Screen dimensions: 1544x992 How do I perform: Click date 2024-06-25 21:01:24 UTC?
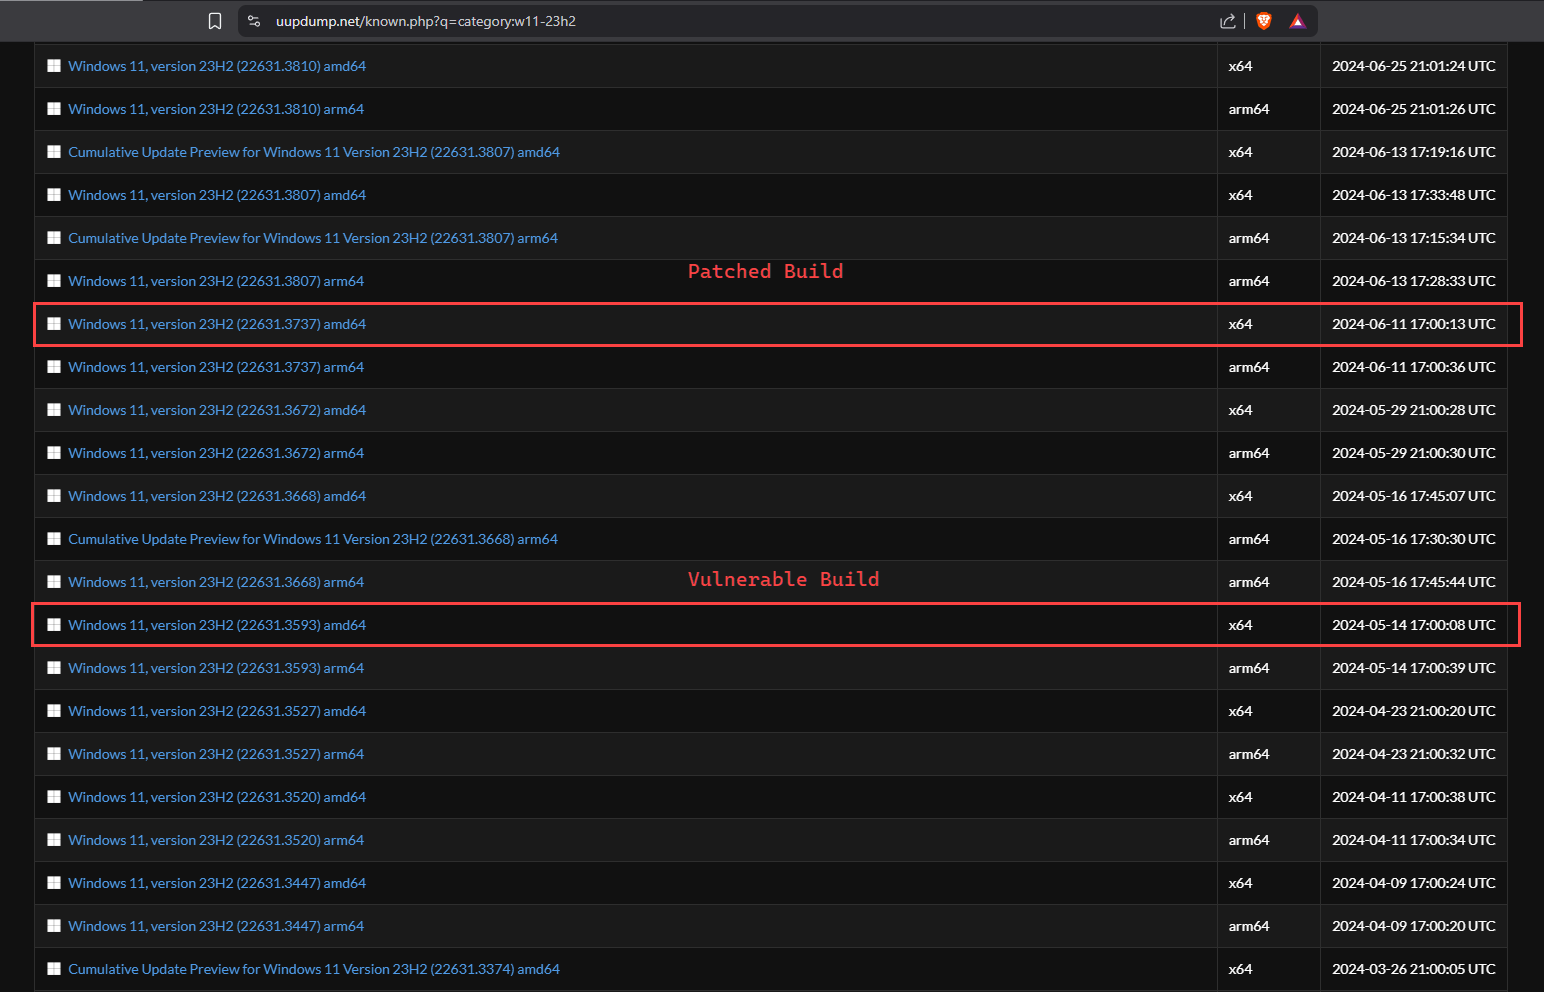pyautogui.click(x=1414, y=66)
